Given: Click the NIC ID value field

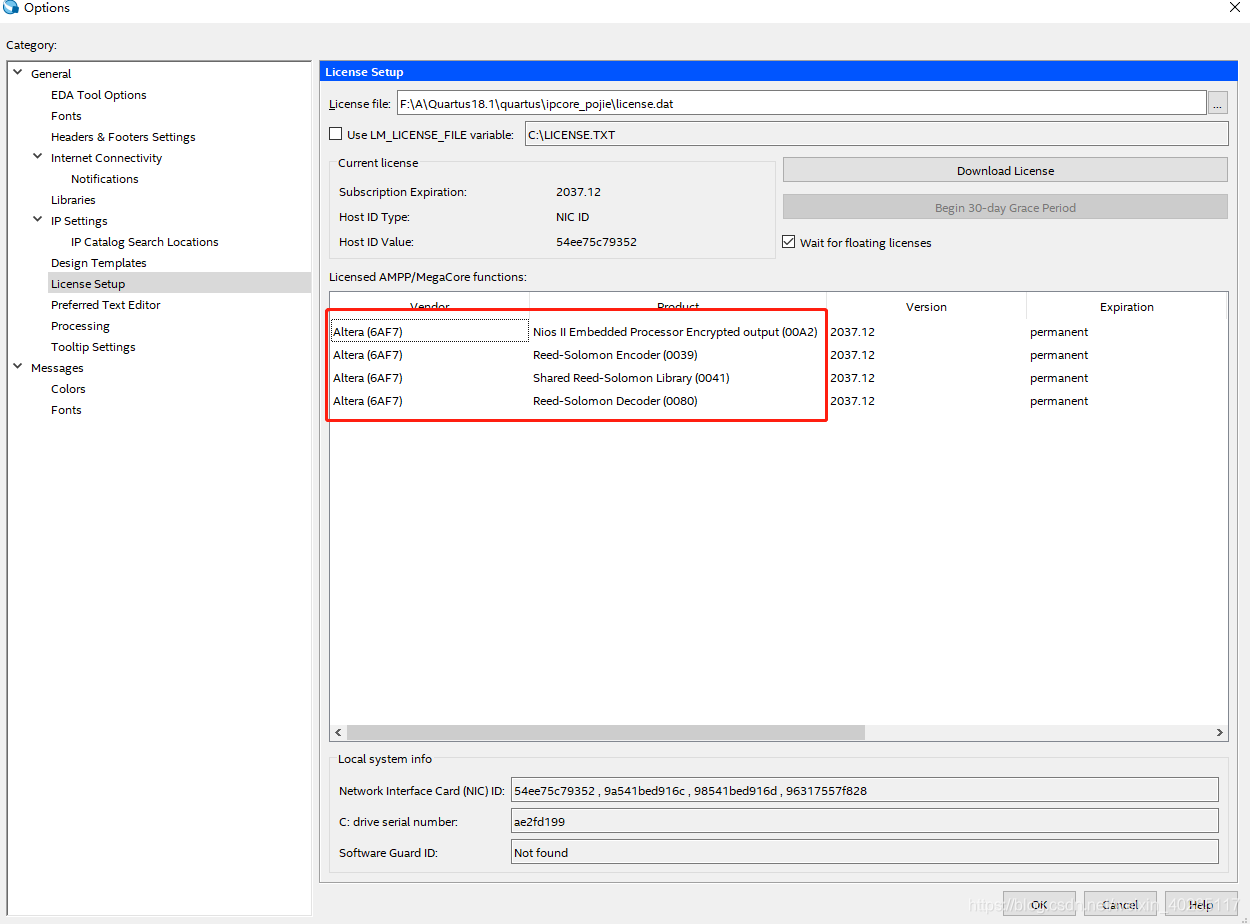Looking at the screenshot, I should (x=864, y=790).
